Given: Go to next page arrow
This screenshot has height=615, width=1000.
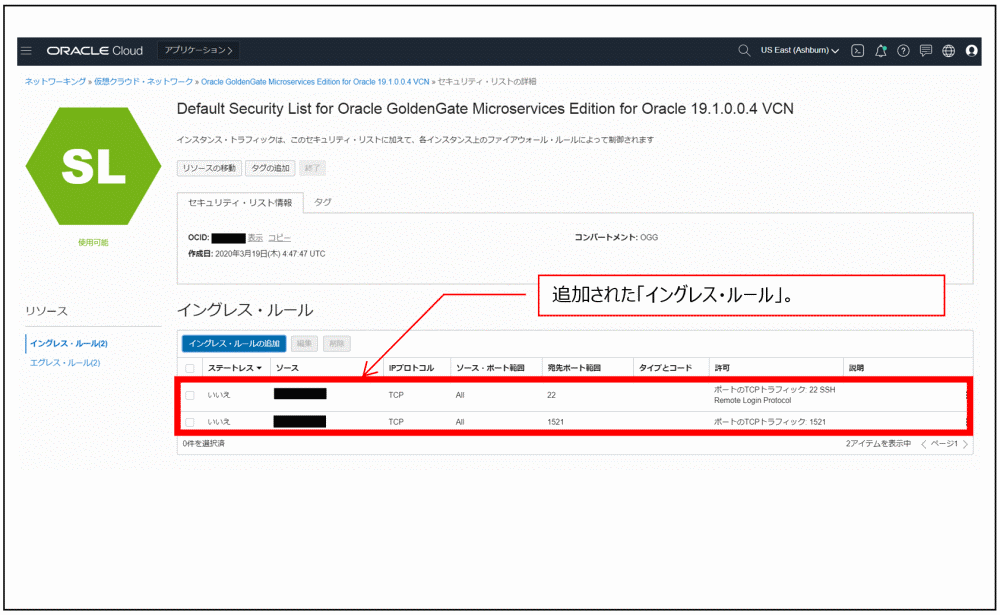Looking at the screenshot, I should click(966, 444).
